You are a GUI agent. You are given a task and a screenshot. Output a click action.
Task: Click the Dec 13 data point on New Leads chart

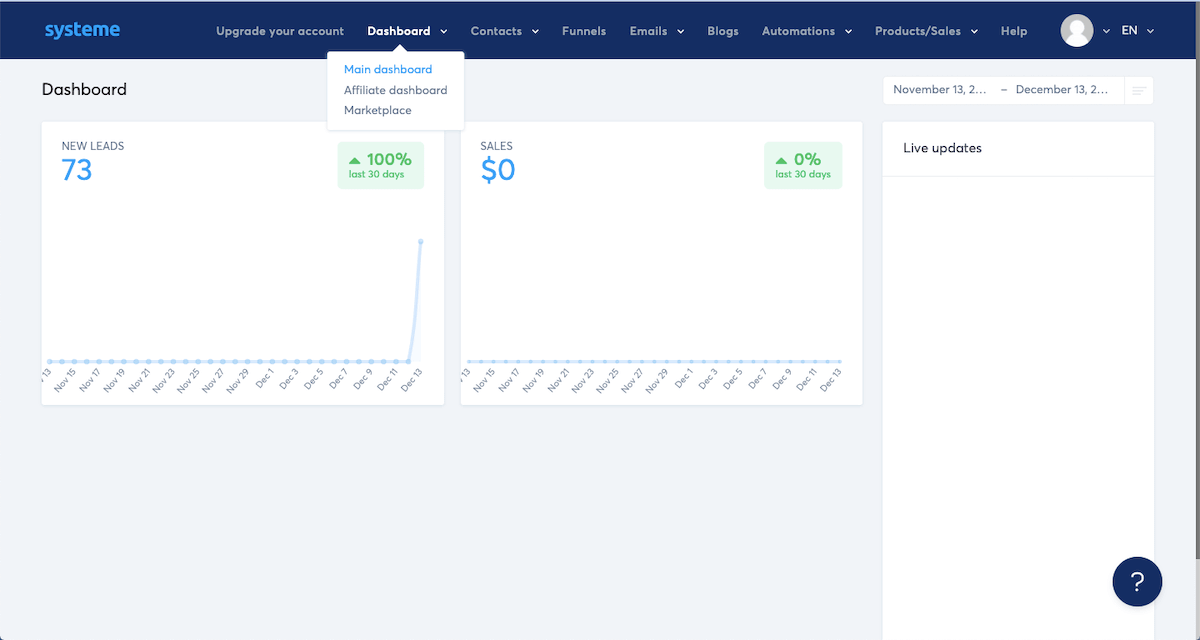[421, 242]
